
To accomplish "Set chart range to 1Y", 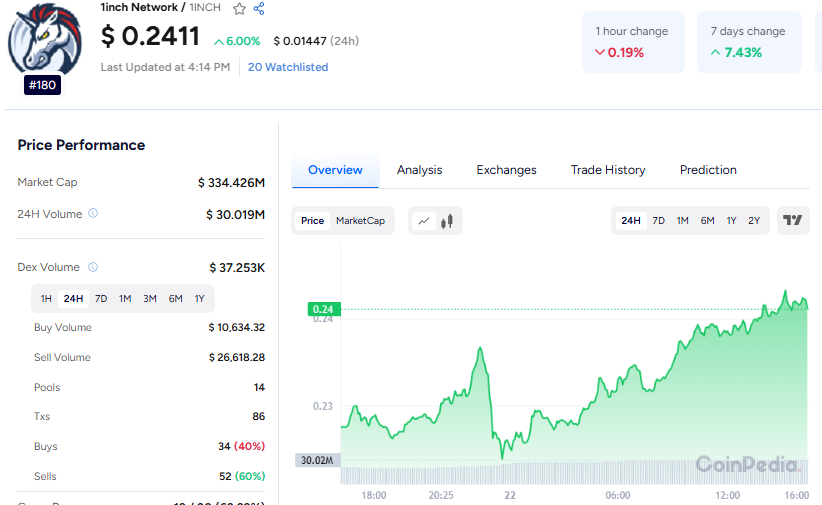I will (731, 221).
